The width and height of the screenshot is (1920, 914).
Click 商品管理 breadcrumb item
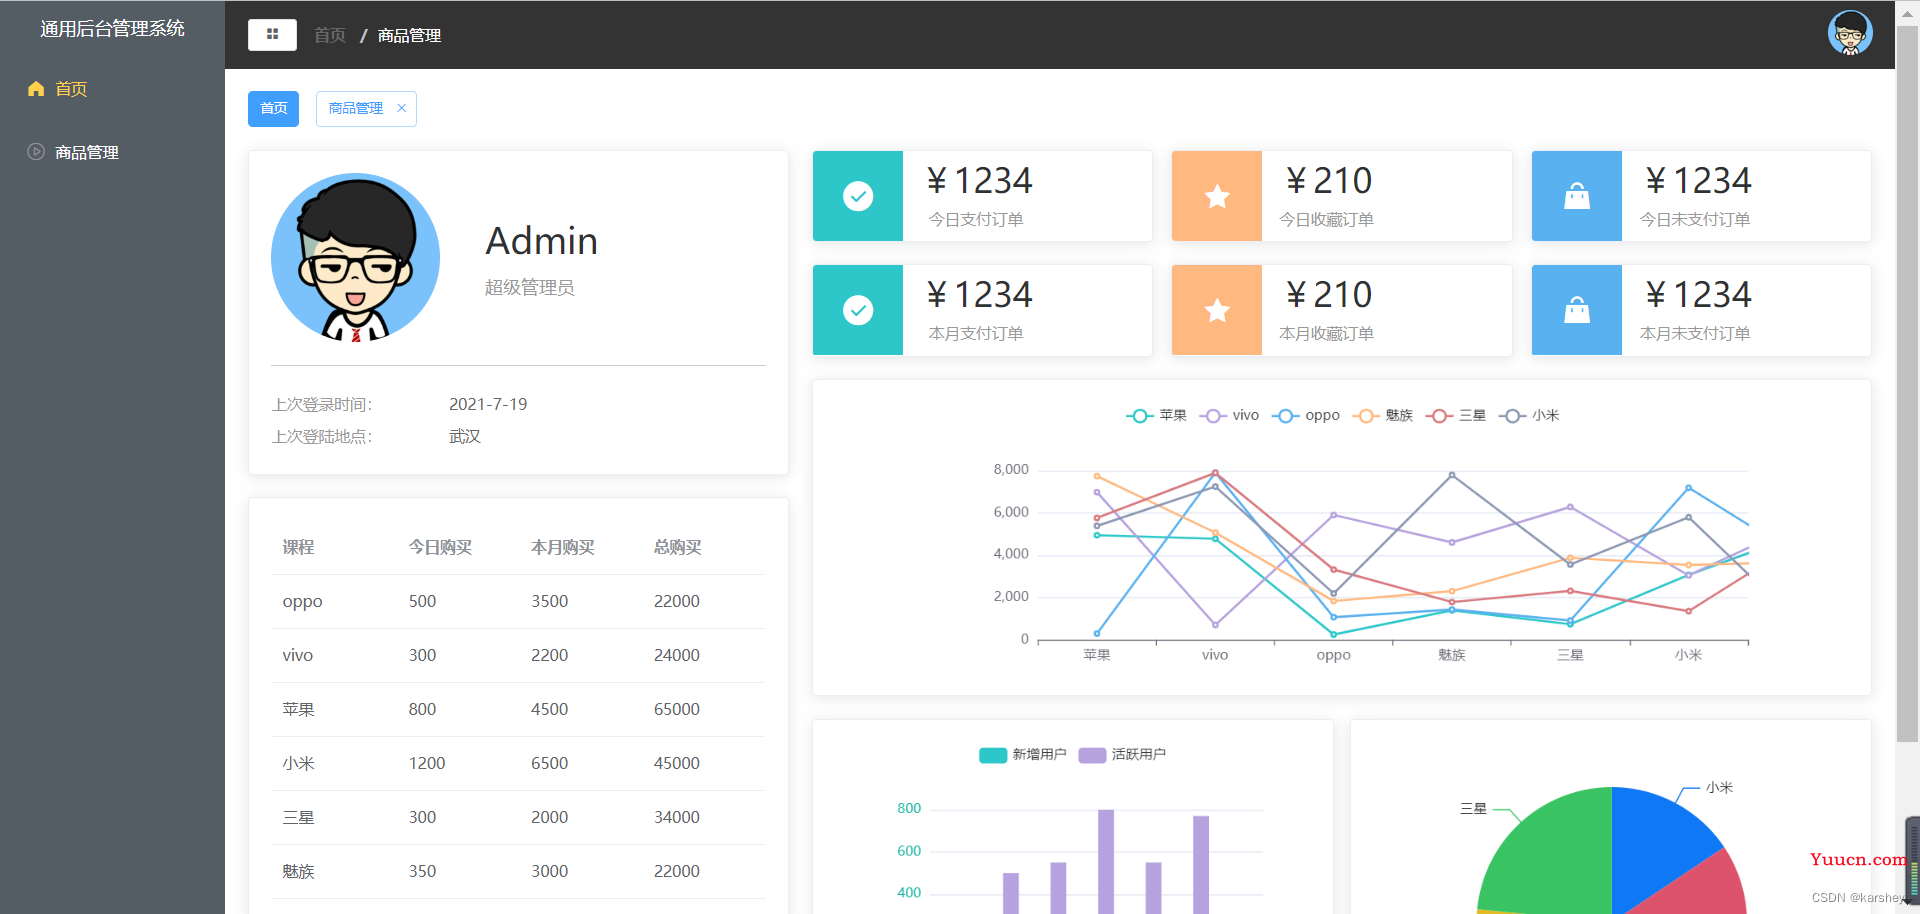(x=409, y=35)
